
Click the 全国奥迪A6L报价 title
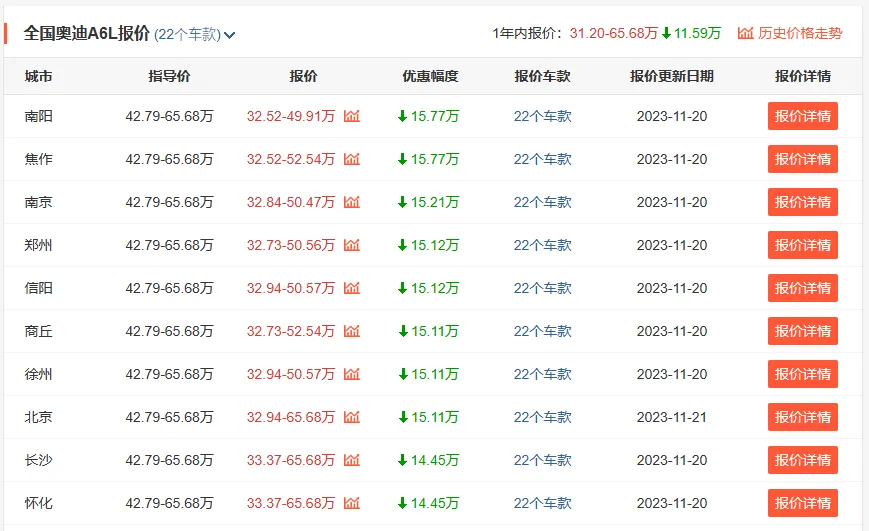pyautogui.click(x=86, y=33)
